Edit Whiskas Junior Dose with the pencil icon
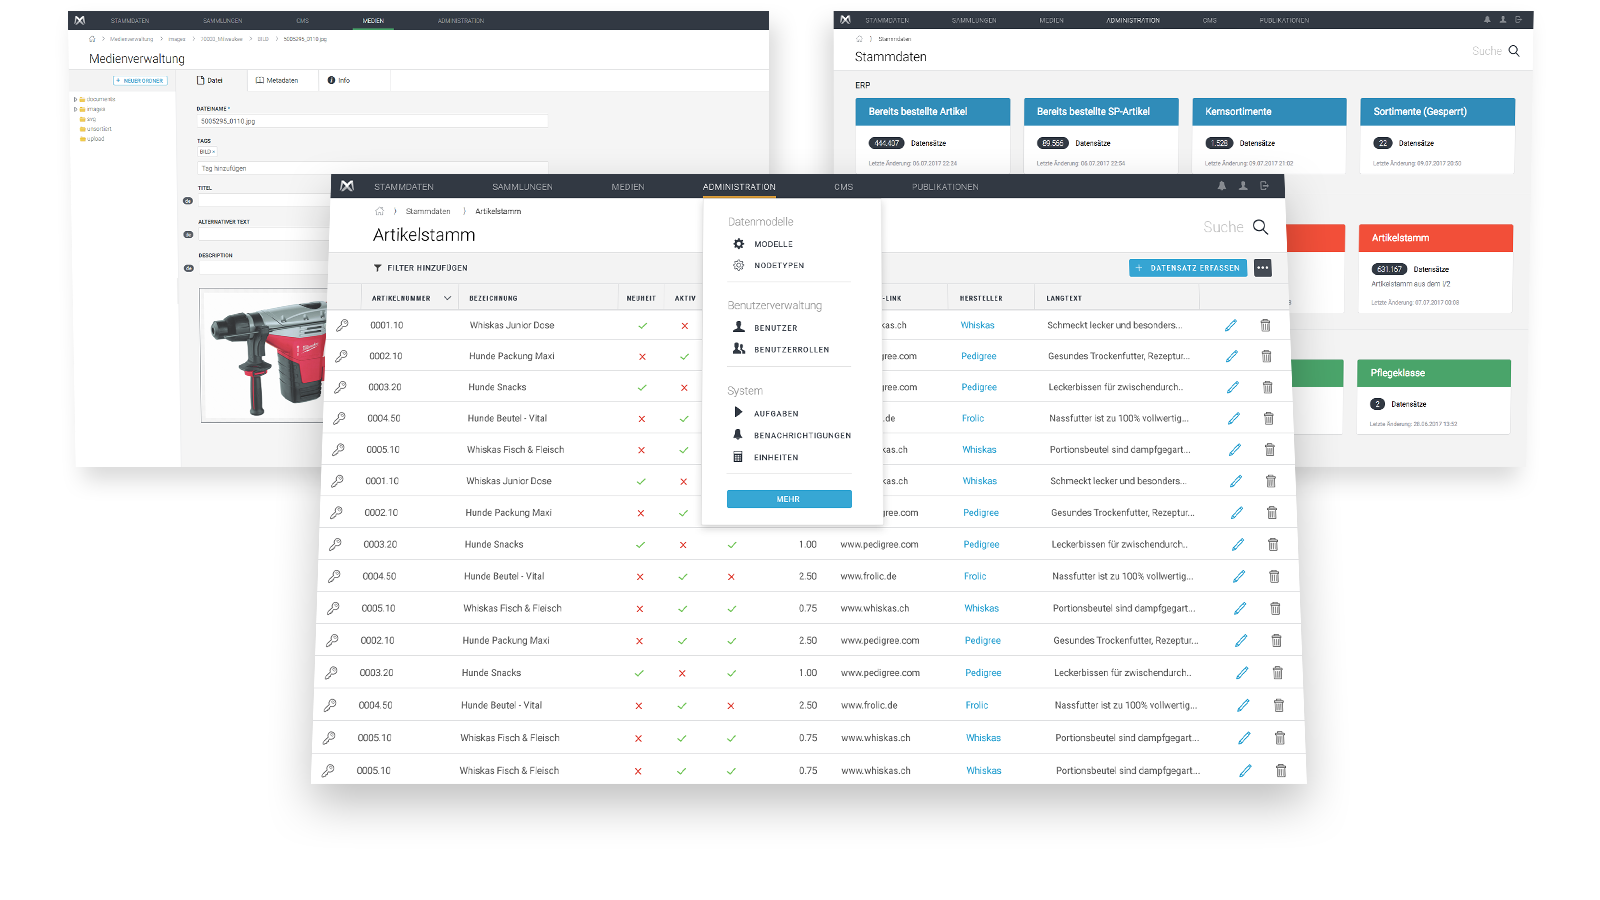The image size is (1600, 900). 1232,325
